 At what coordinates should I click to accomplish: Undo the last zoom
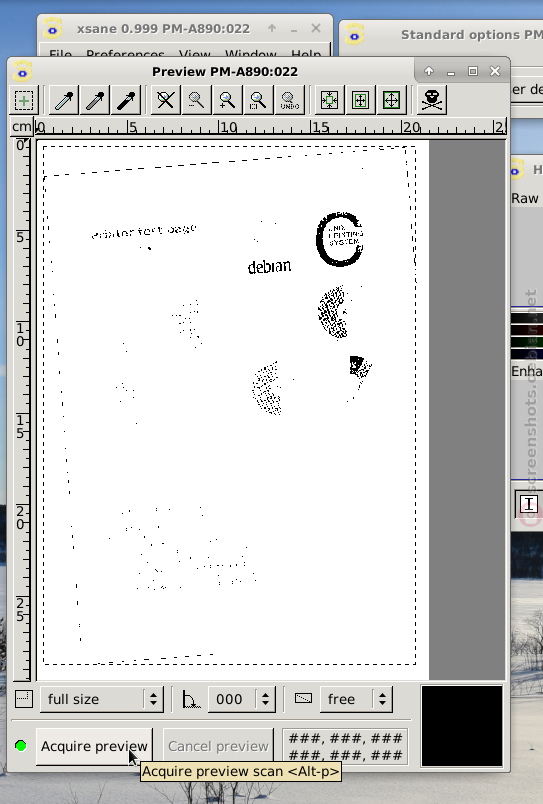coord(290,100)
